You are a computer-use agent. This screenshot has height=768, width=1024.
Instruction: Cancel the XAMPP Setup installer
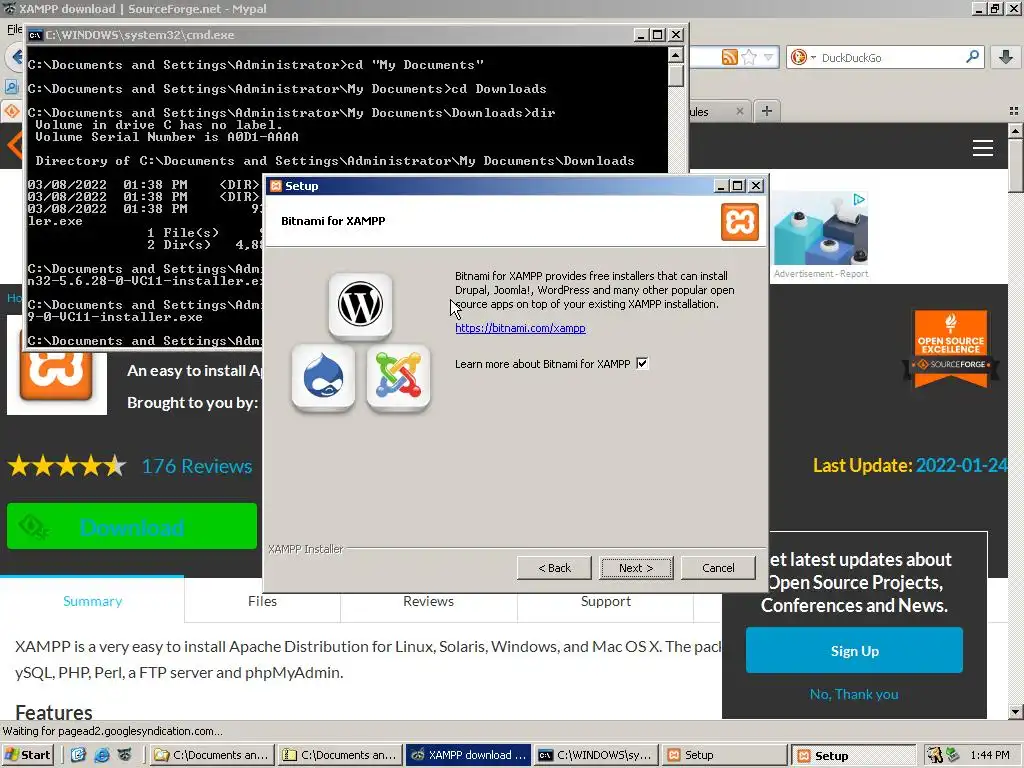tap(718, 568)
